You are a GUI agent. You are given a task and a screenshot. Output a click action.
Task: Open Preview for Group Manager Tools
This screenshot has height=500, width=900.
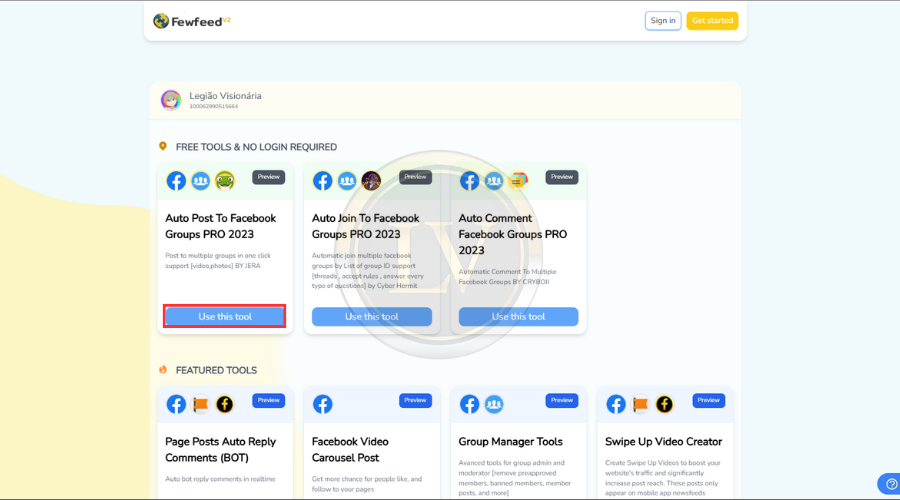pos(562,400)
